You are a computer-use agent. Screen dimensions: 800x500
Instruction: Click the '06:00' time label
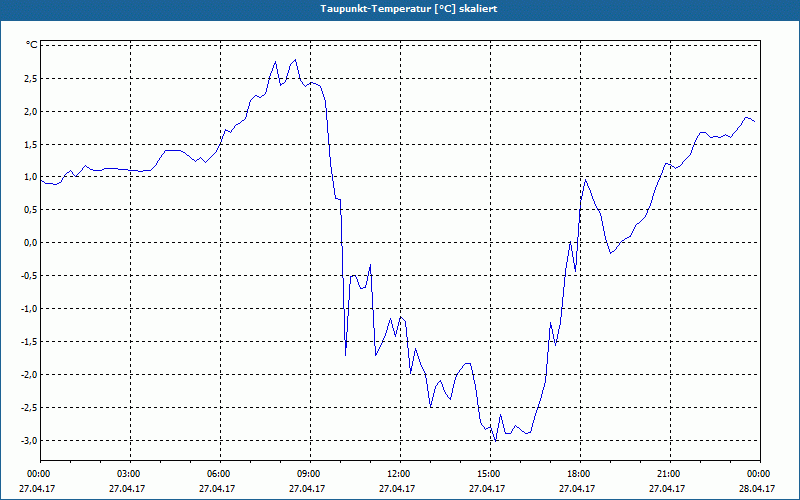220,474
